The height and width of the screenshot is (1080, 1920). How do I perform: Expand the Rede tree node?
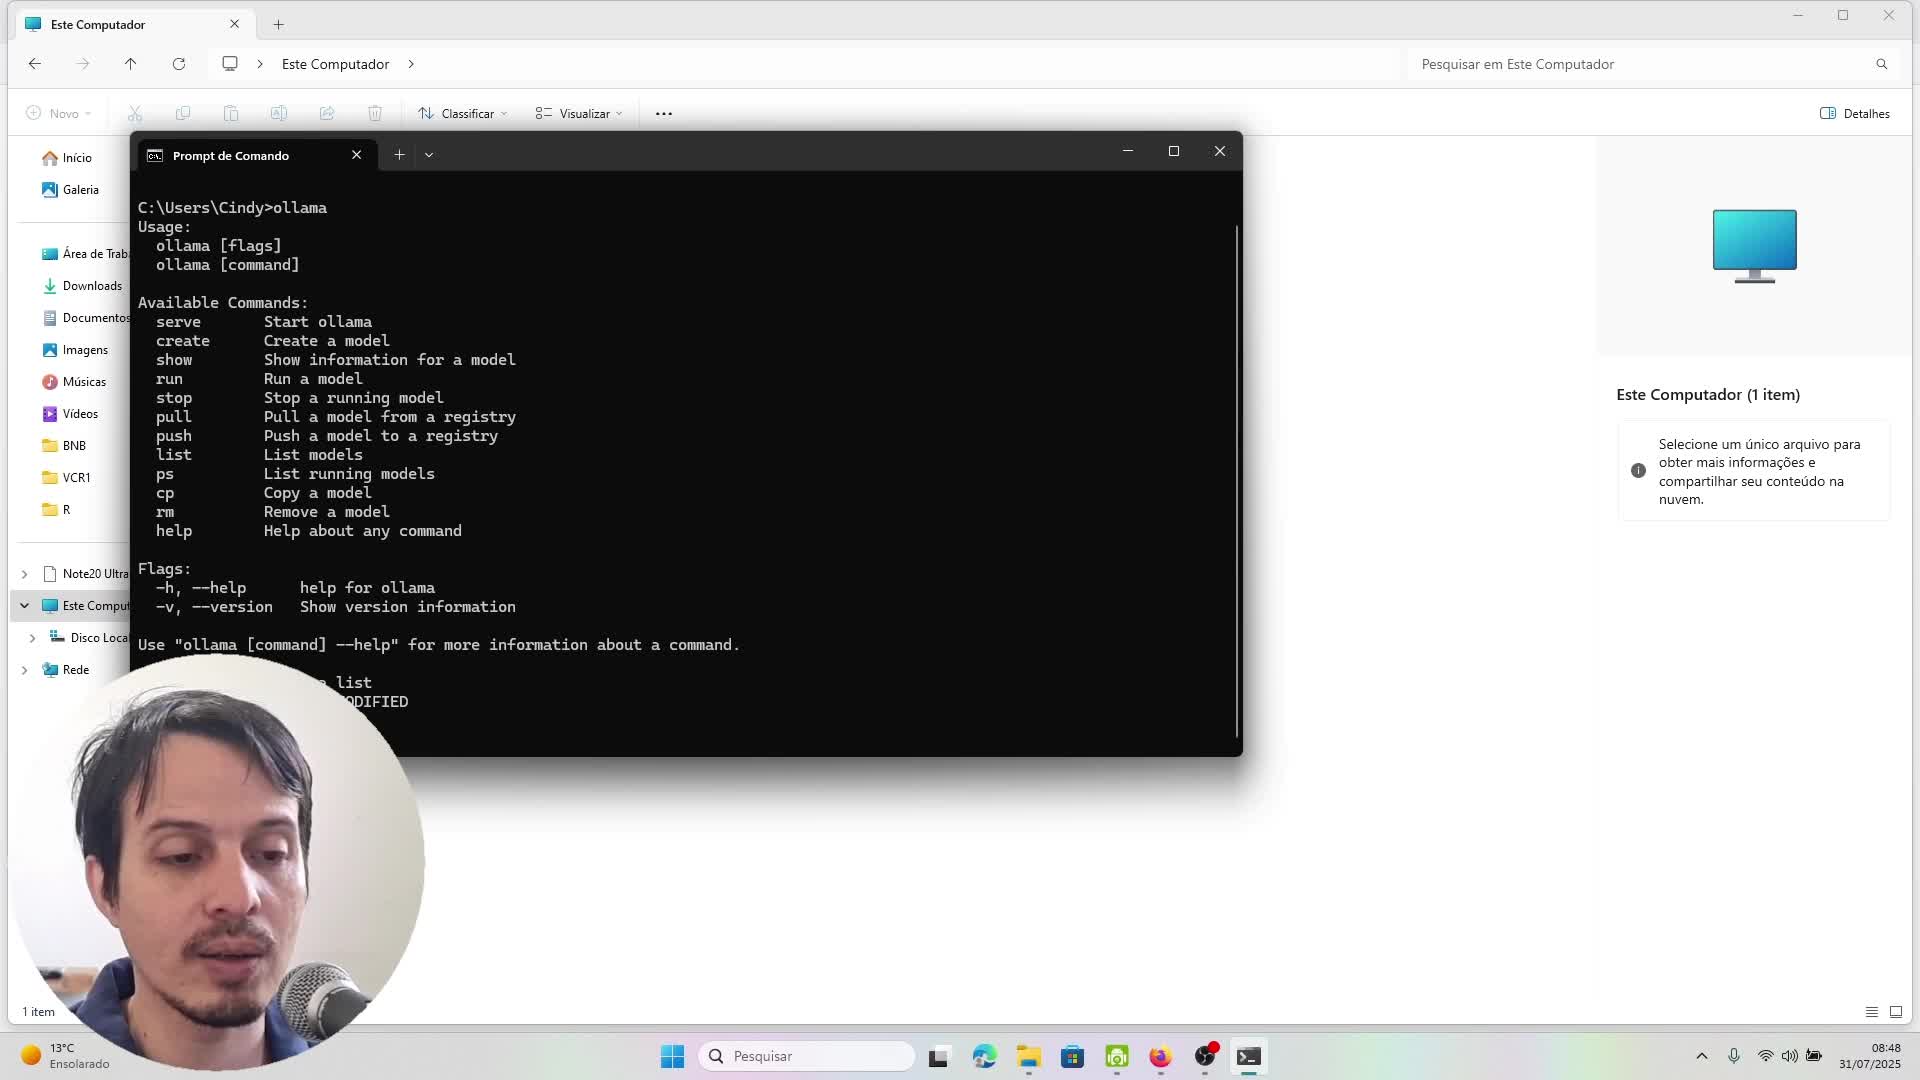pyautogui.click(x=24, y=670)
